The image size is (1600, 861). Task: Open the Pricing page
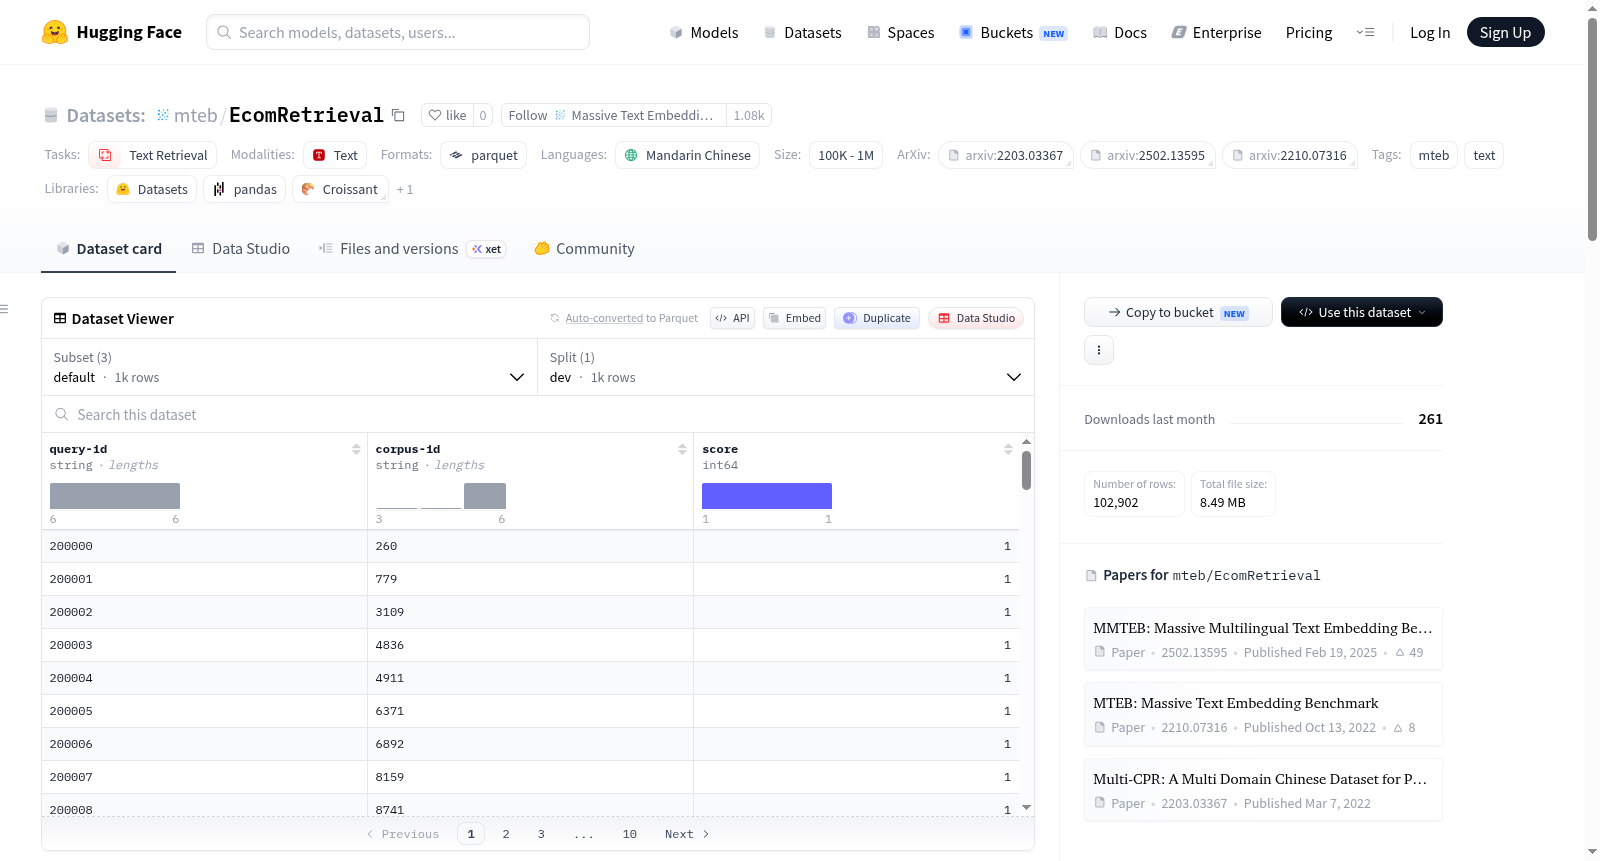coord(1309,32)
